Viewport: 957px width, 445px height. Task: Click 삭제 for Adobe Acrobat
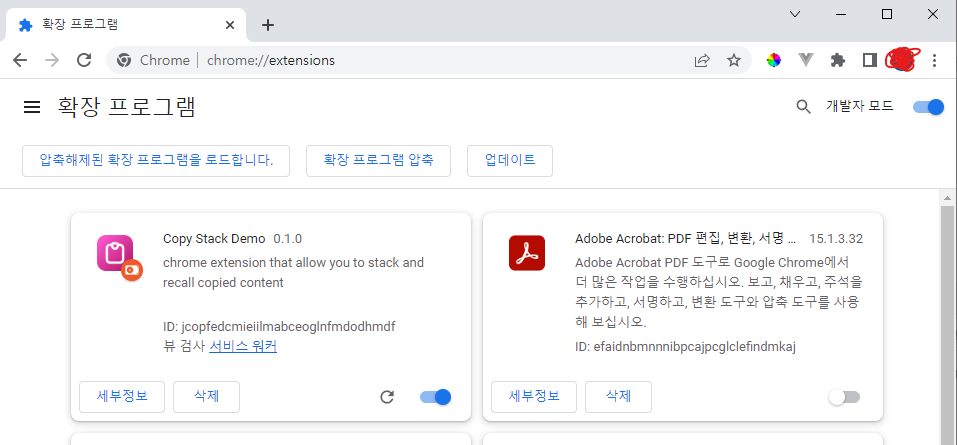coord(618,397)
